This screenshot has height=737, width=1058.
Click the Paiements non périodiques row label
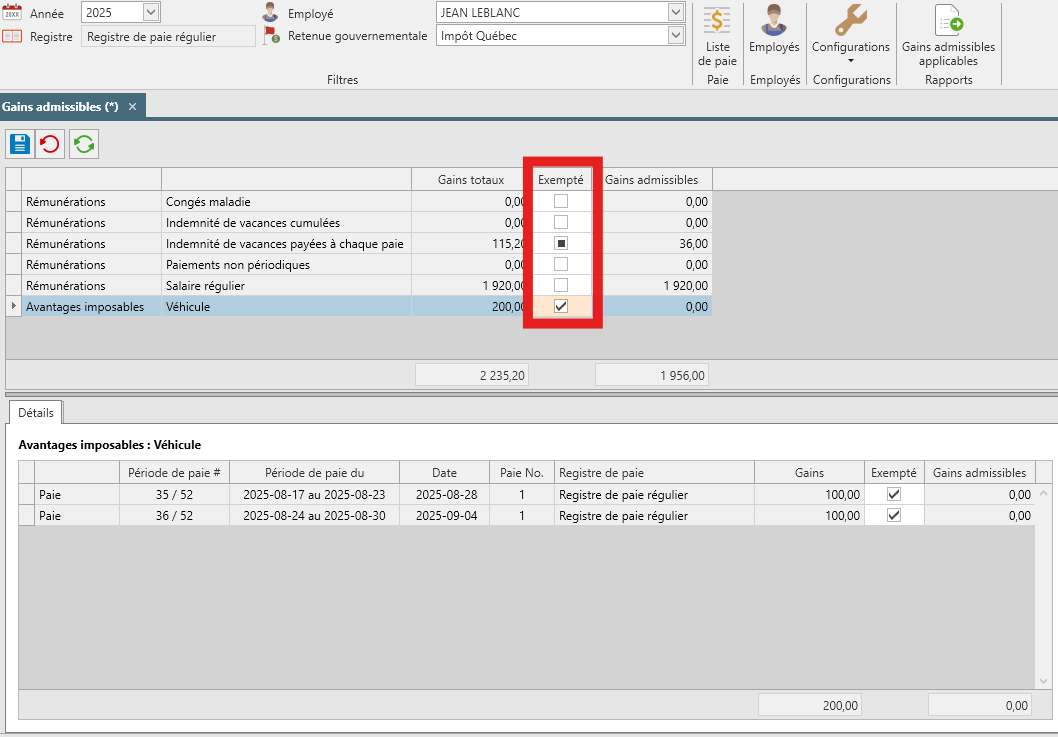tap(238, 265)
